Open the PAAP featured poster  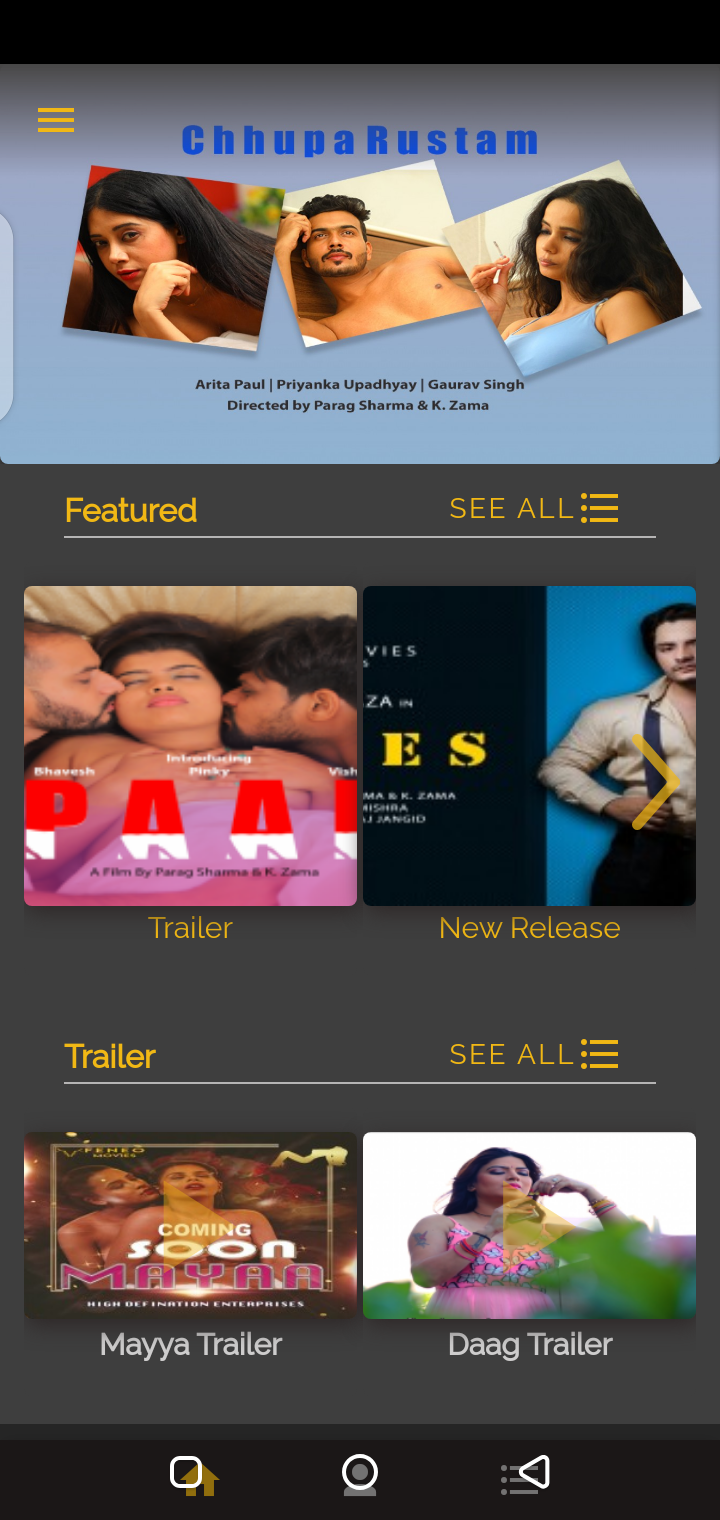pos(190,746)
